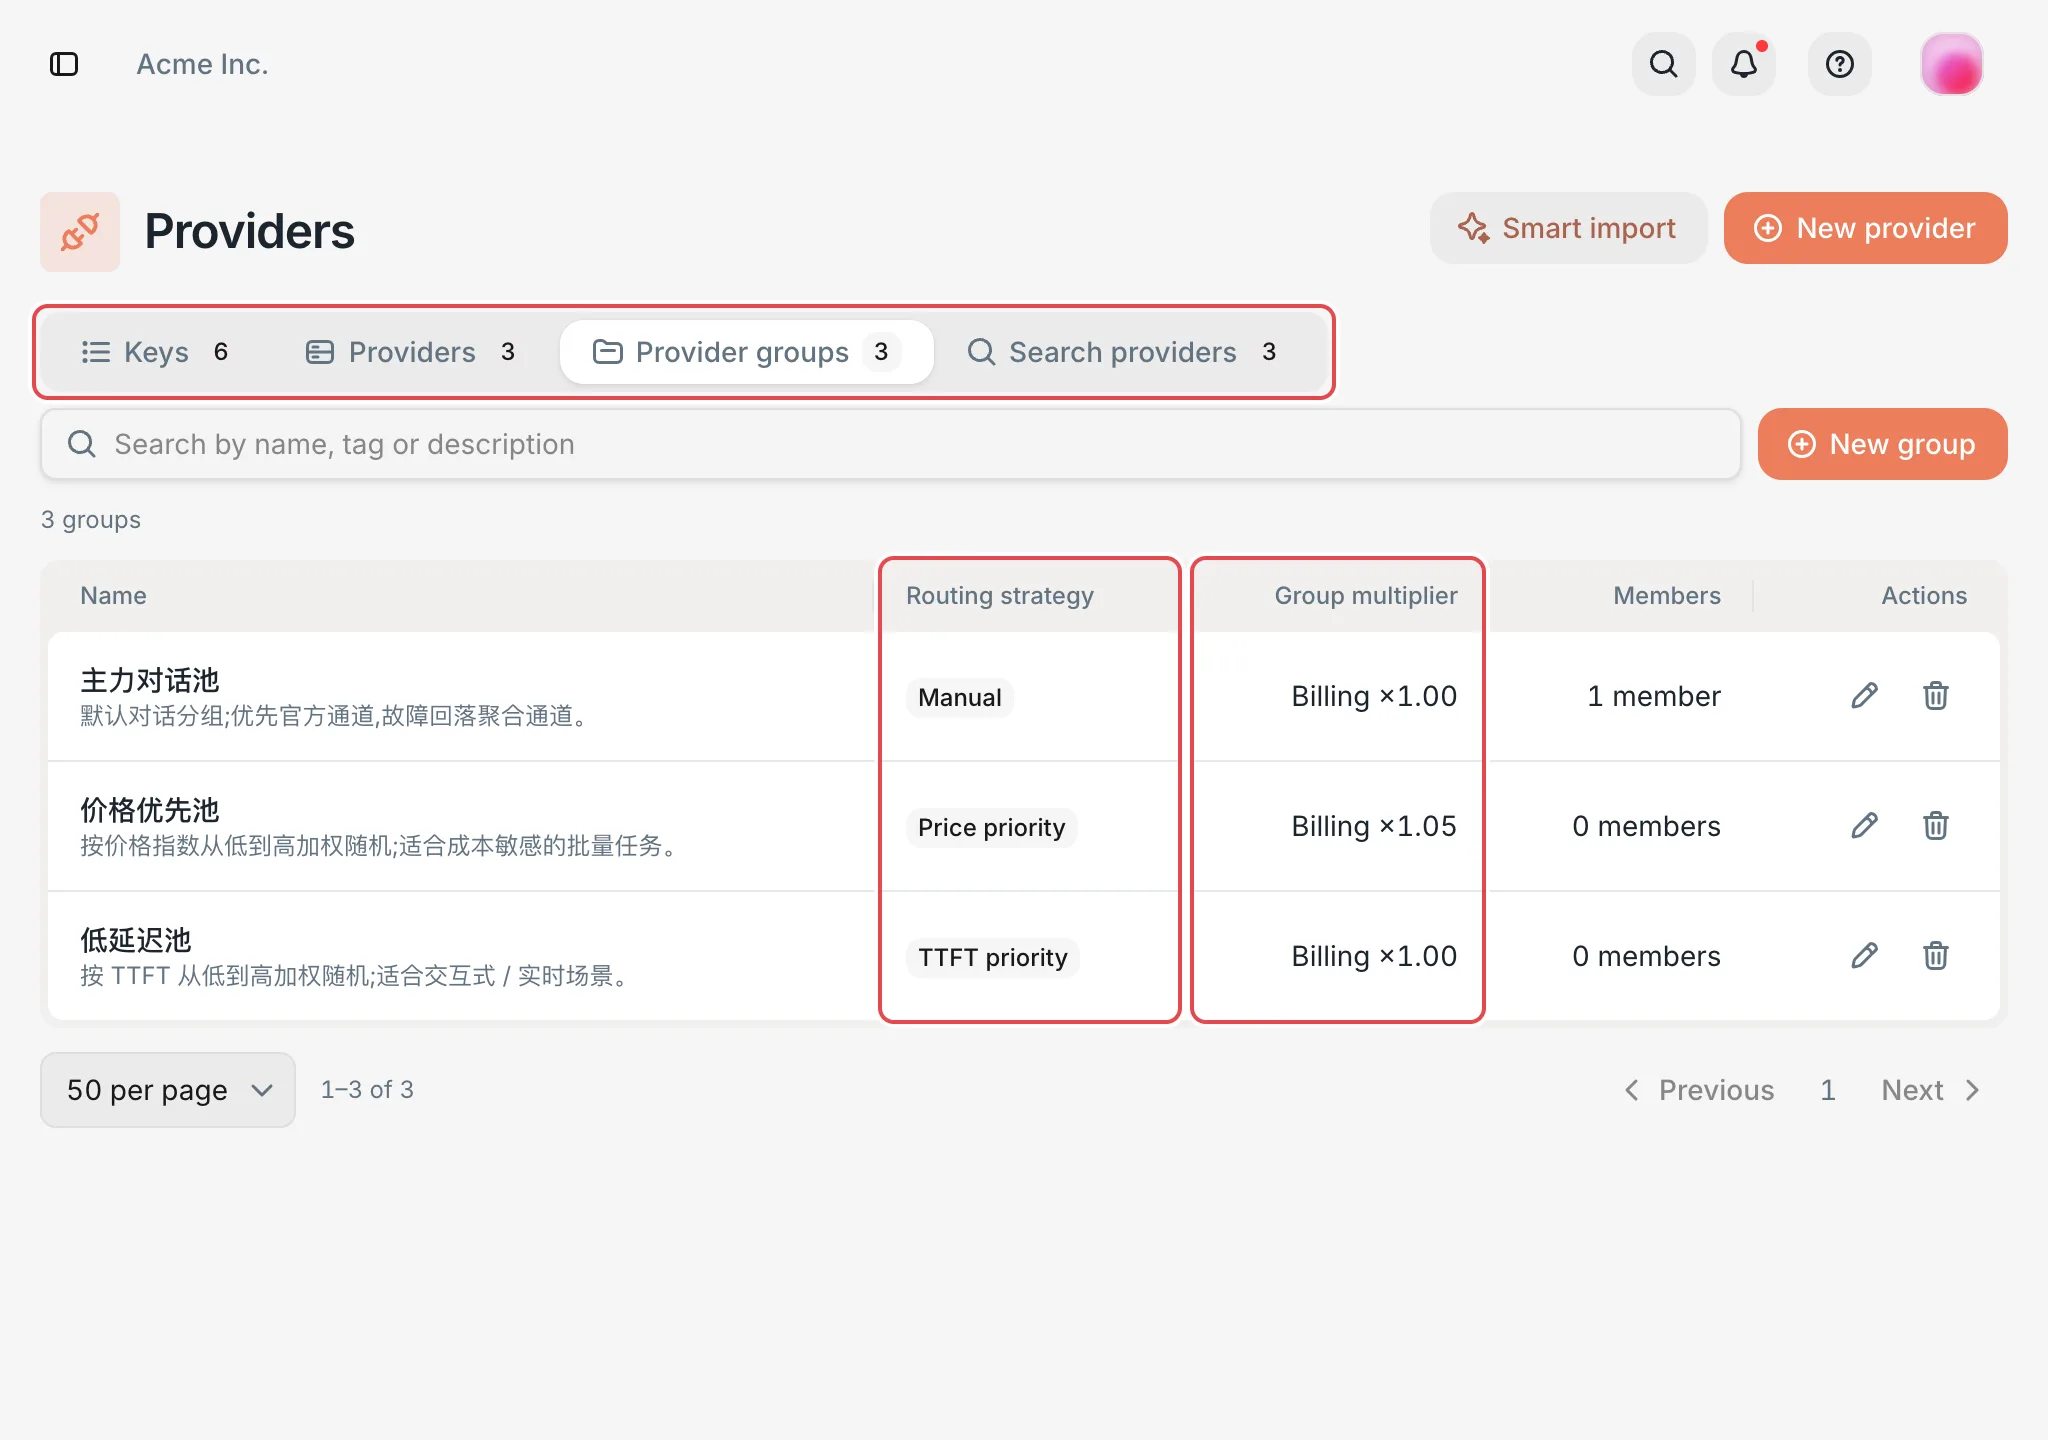Screen dimensions: 2048x1440
Task: Click the New provider button
Action: [x=1865, y=228]
